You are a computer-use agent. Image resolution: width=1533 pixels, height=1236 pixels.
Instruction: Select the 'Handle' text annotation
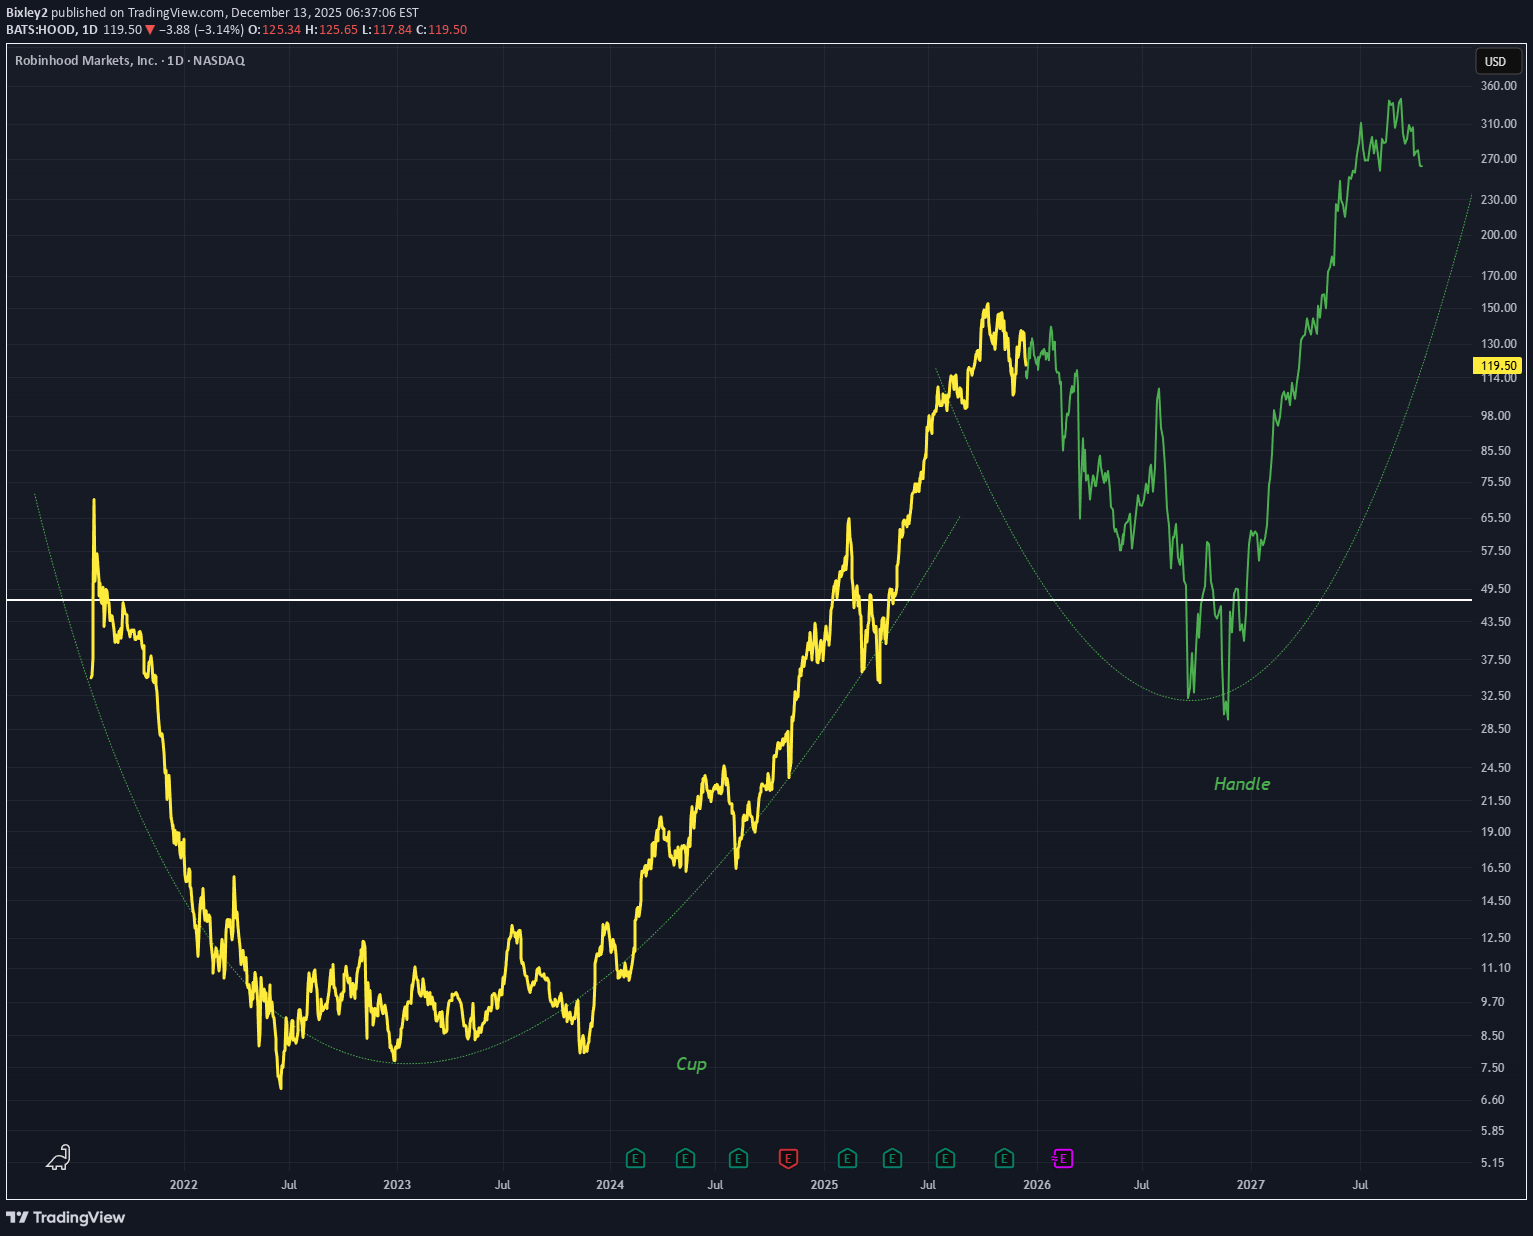[1241, 784]
